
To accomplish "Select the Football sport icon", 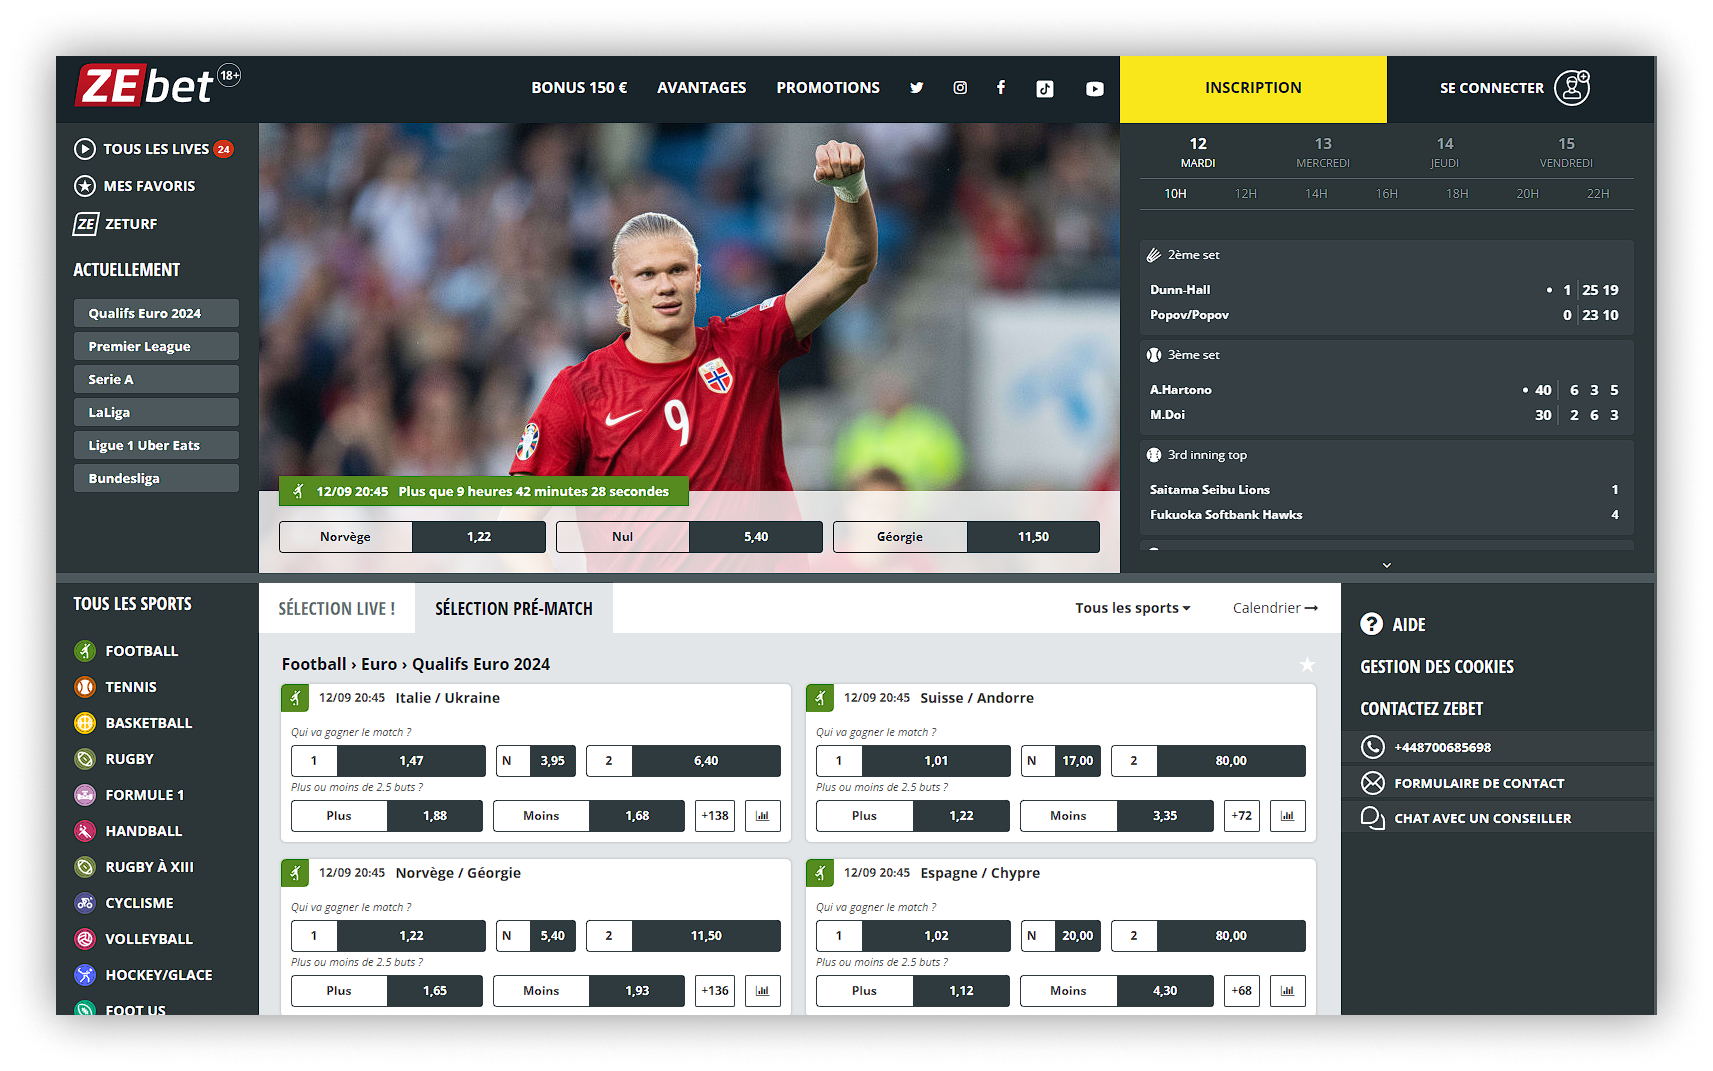I will click(x=85, y=650).
